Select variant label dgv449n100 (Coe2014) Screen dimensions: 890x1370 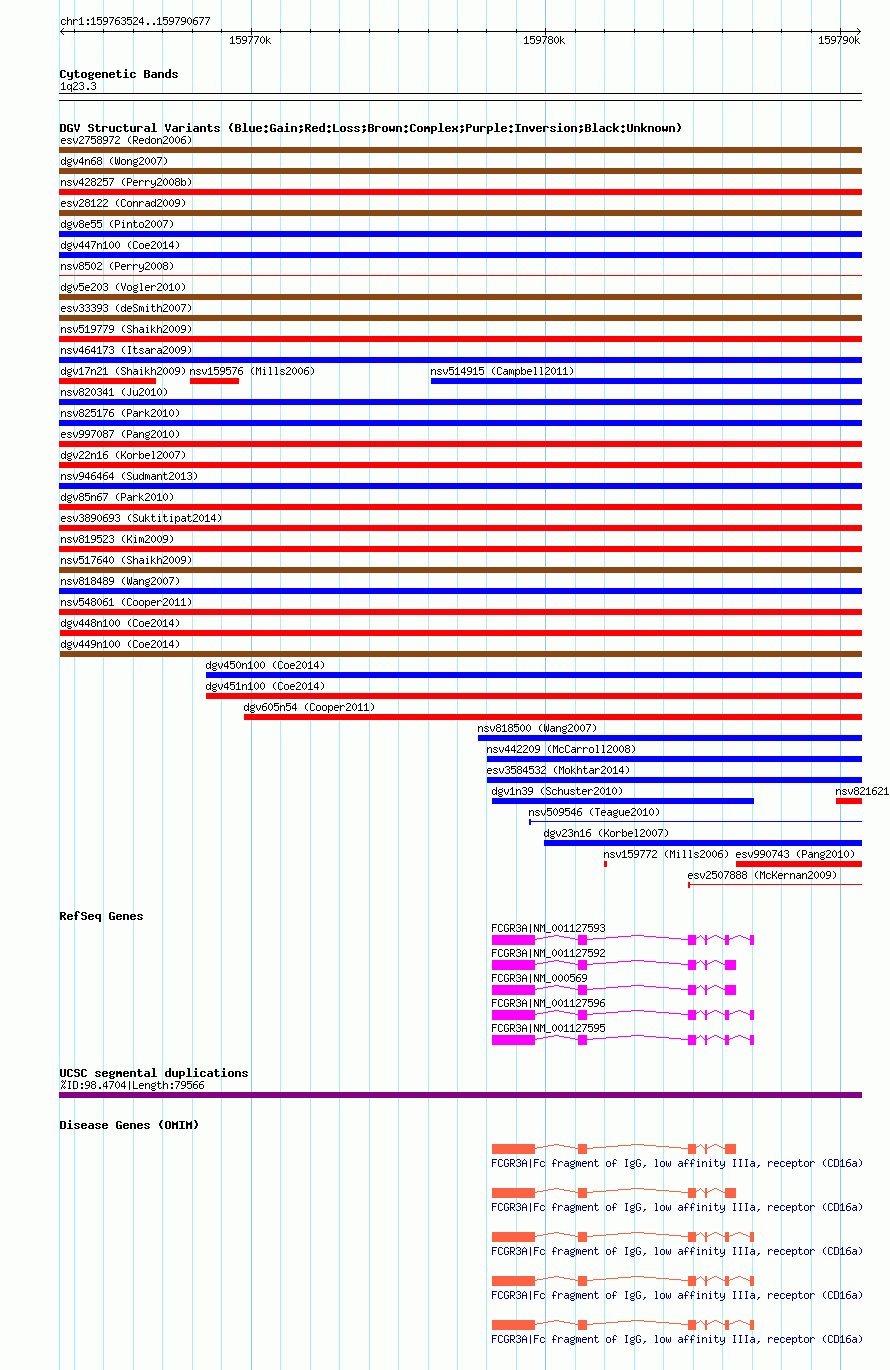(120, 644)
